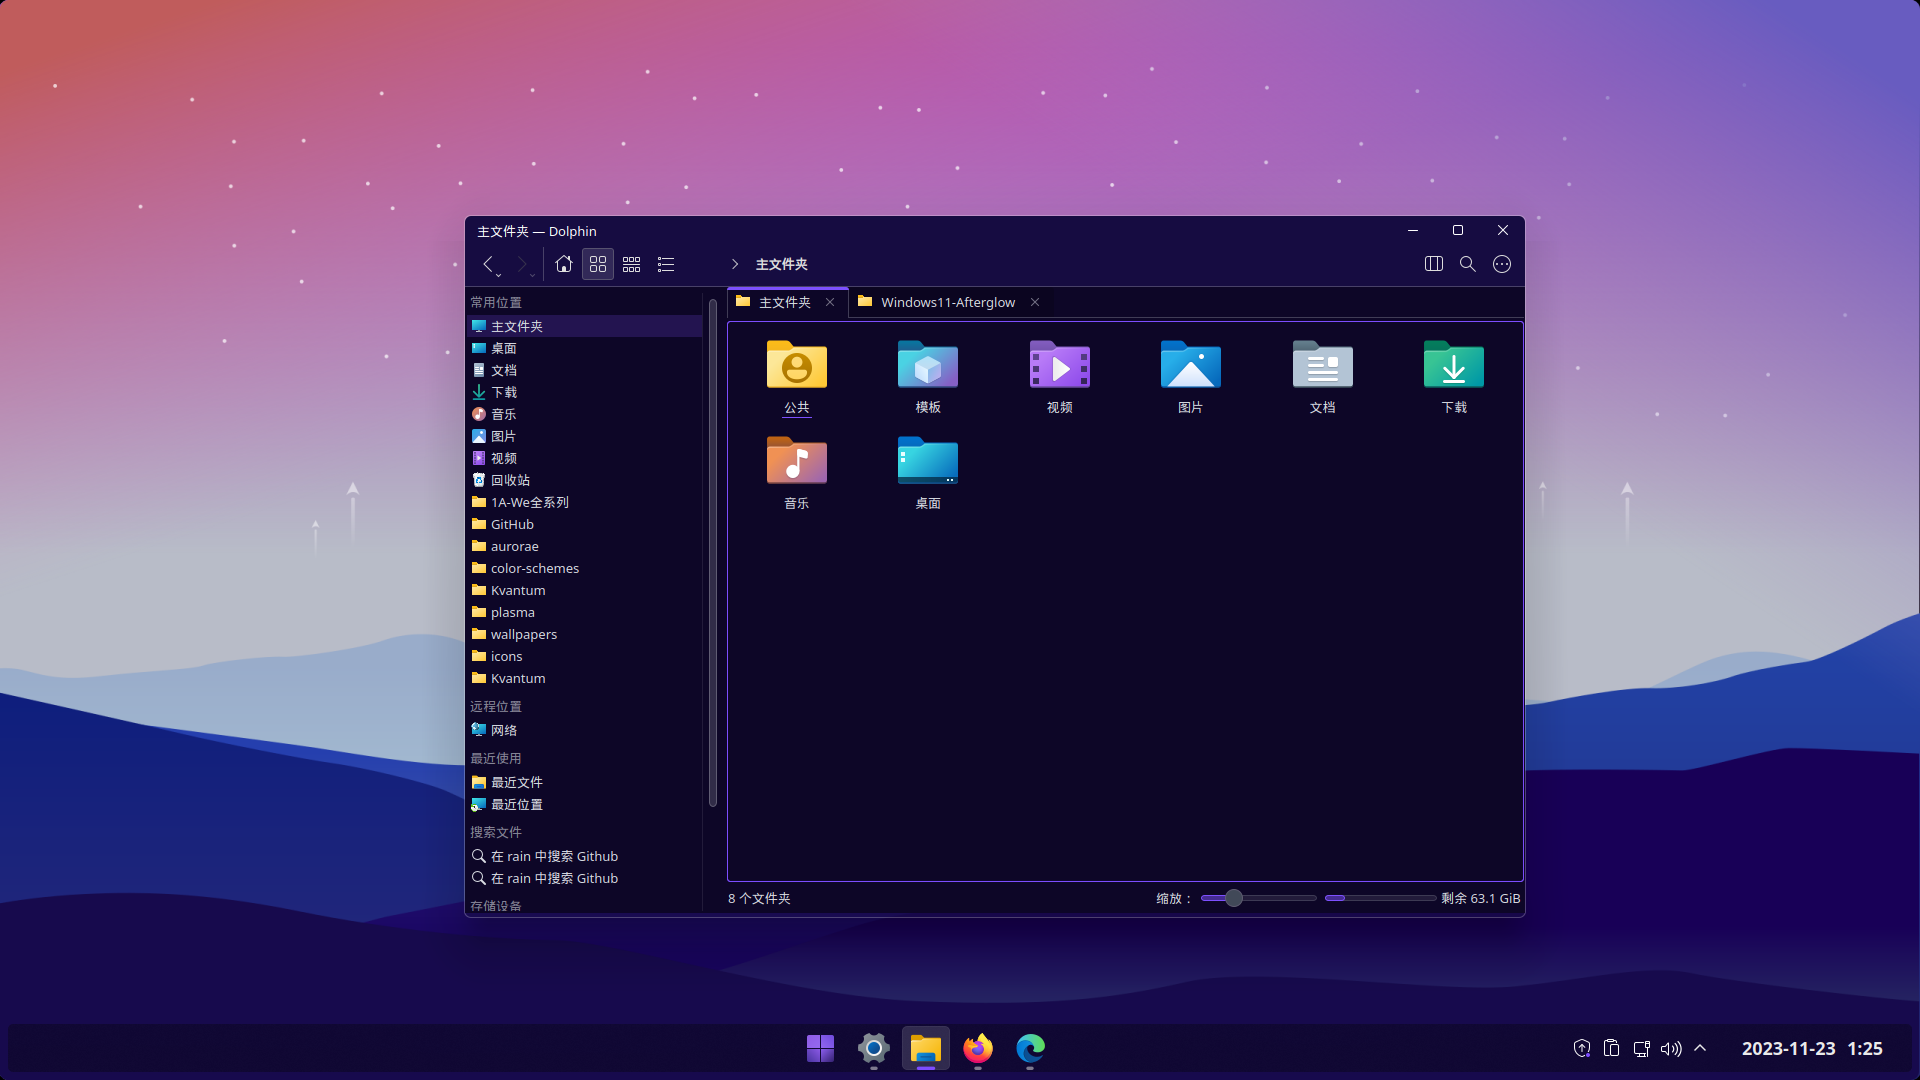Open System Settings from the taskbar
This screenshot has height=1080, width=1920.
[874, 1048]
